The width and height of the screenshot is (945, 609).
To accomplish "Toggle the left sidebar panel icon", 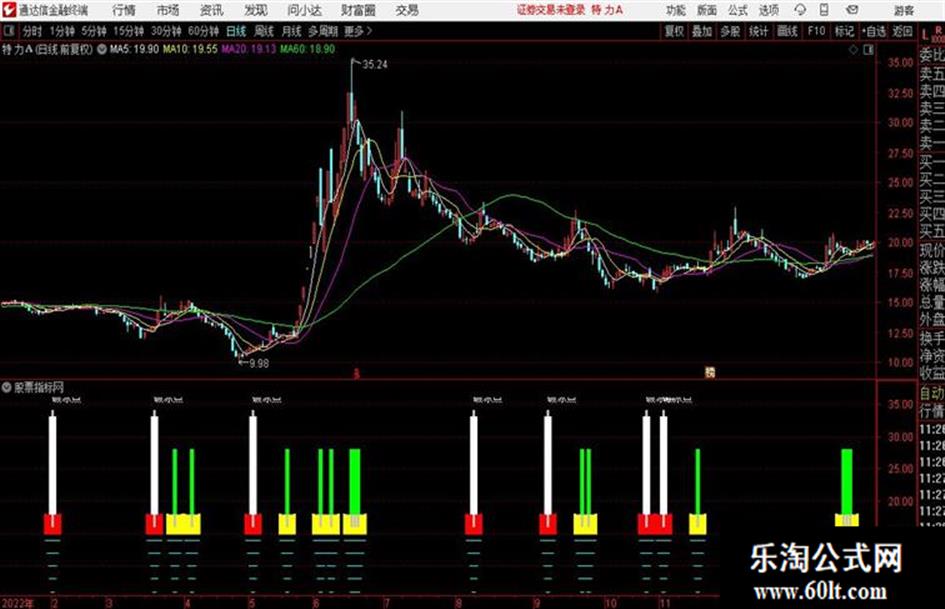I will [8, 30].
